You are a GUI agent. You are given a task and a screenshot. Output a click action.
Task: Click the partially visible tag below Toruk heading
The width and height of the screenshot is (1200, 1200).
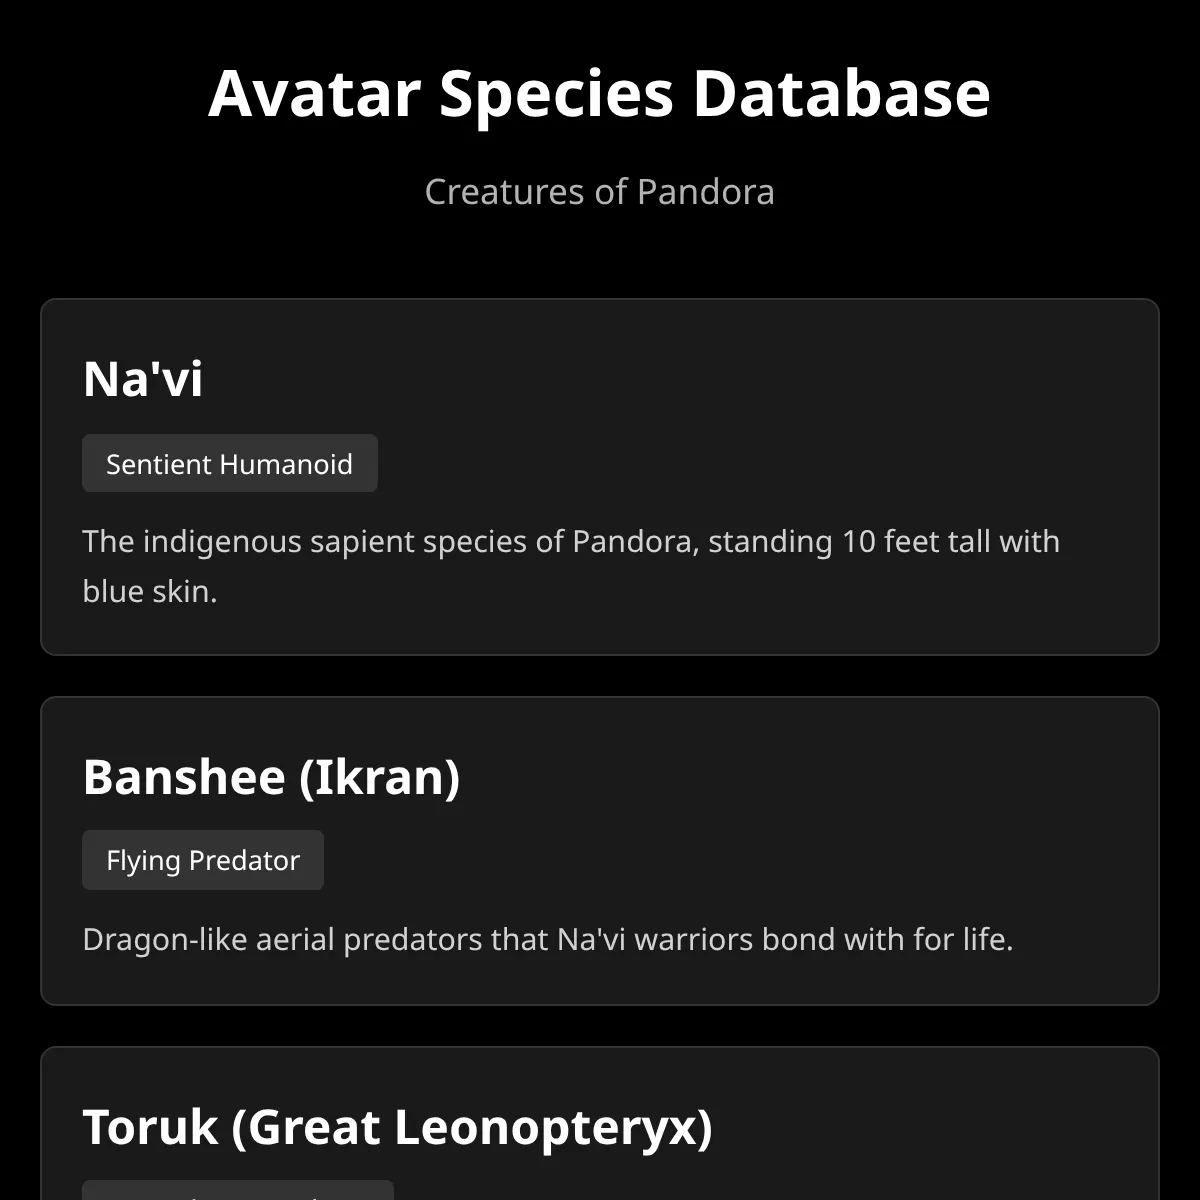tap(238, 1190)
